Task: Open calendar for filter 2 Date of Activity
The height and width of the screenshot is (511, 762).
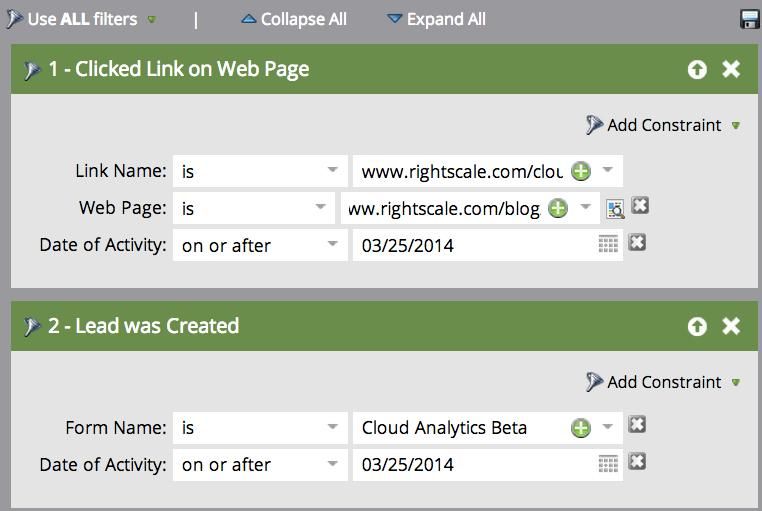Action: point(608,464)
